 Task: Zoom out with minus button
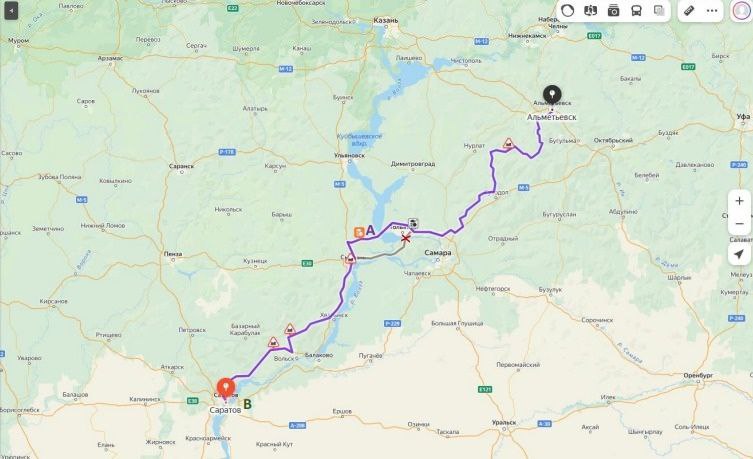740,224
